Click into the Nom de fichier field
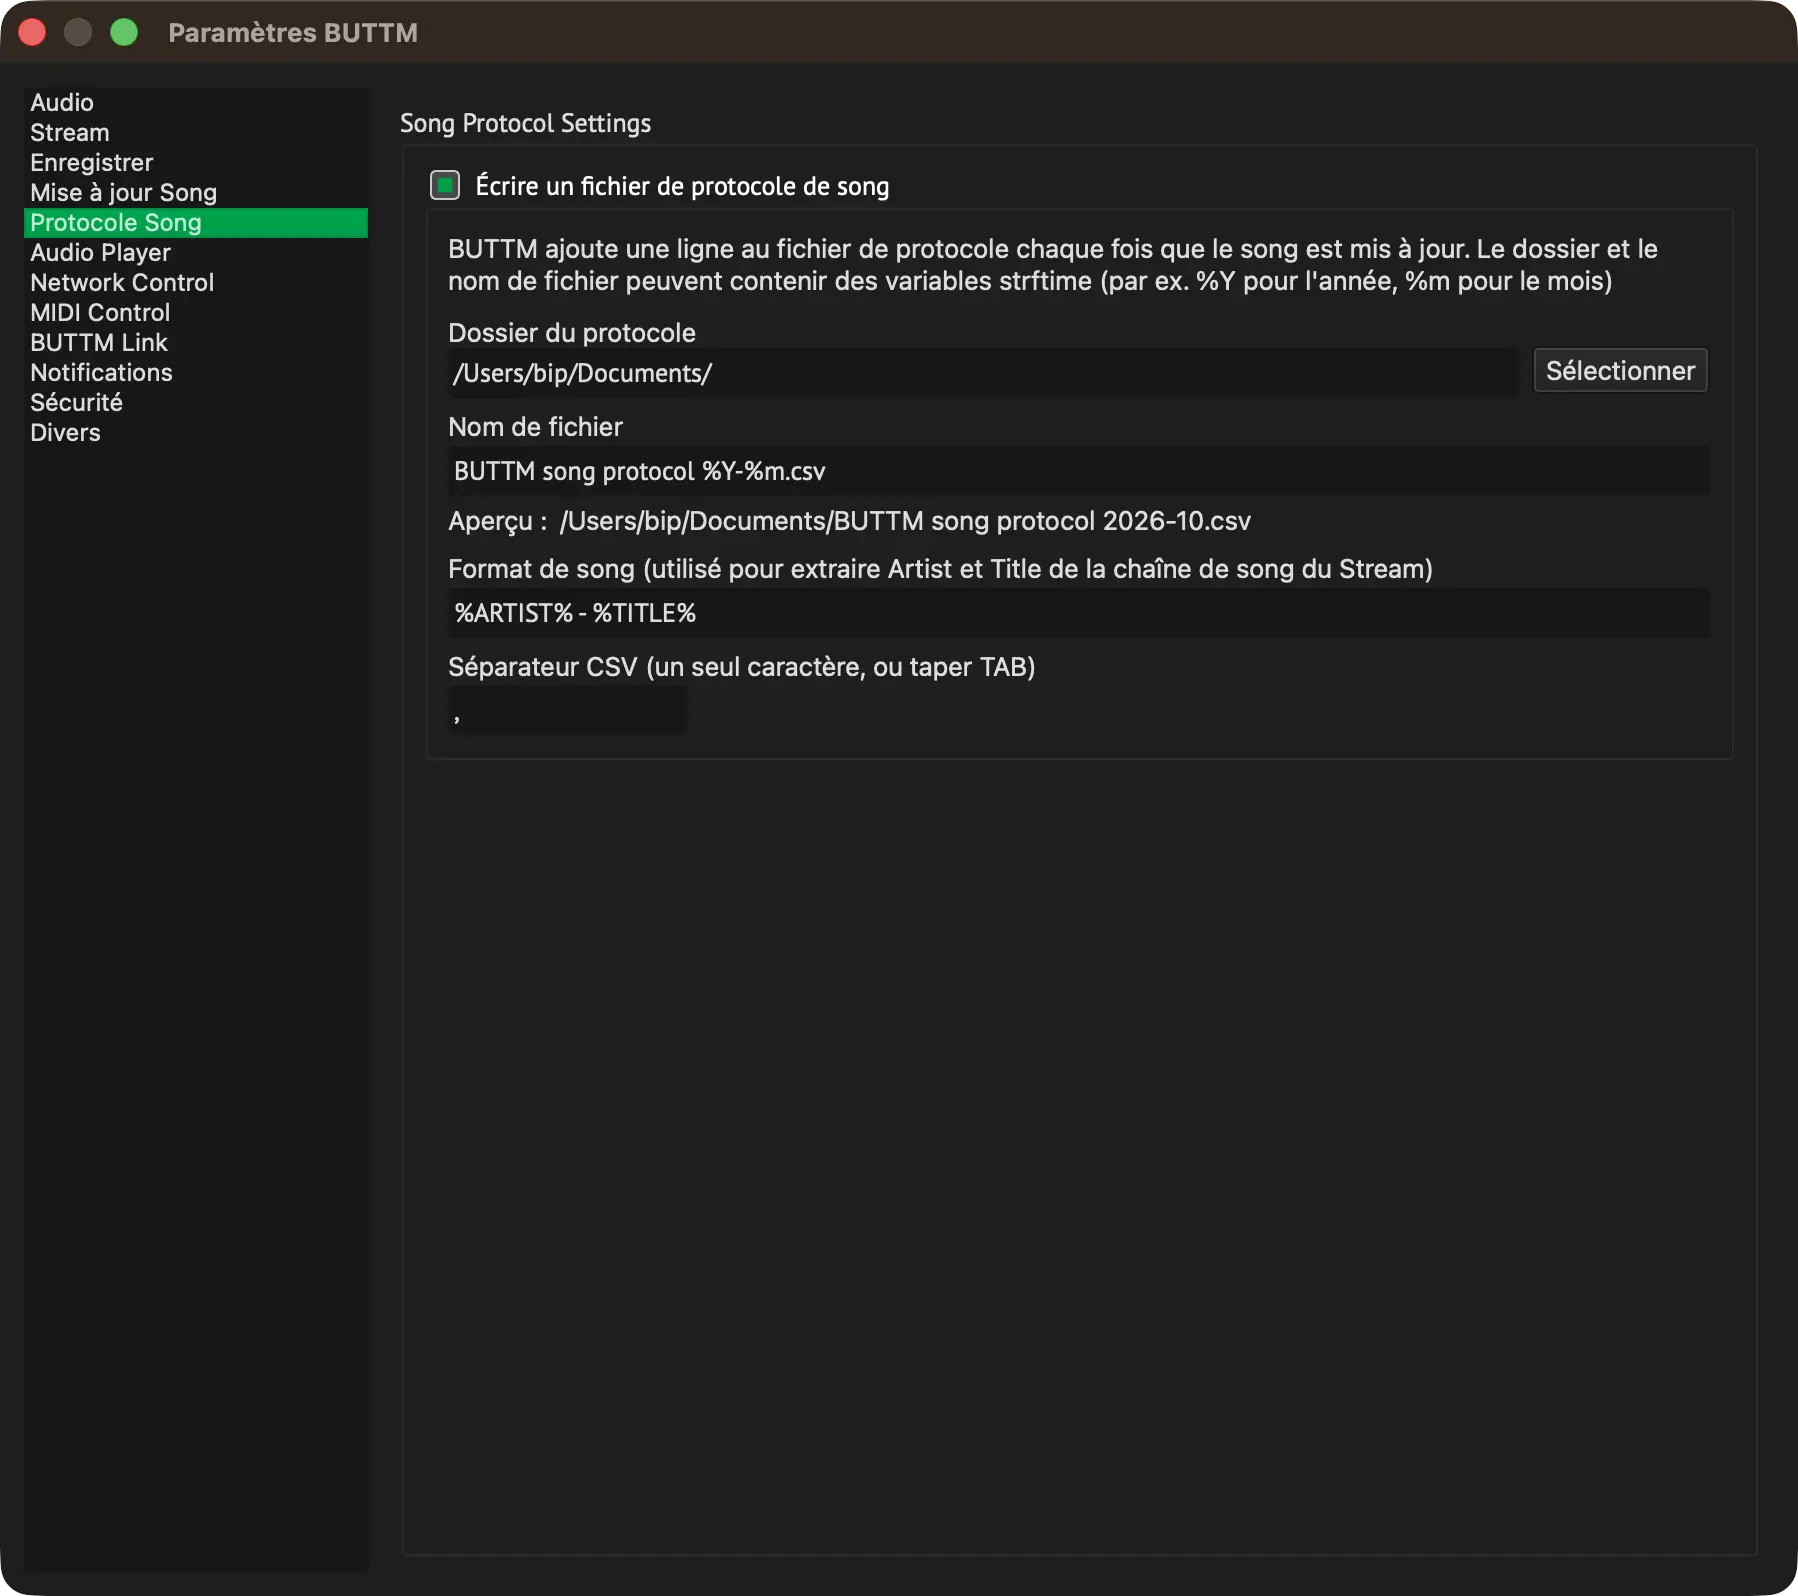Viewport: 1798px width, 1596px height. tap(1079, 471)
